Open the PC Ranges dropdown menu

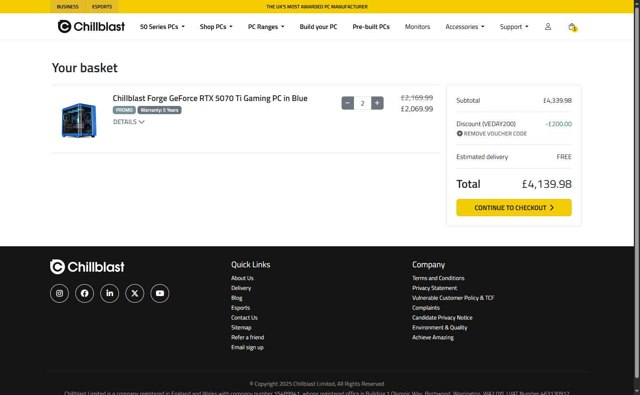(266, 27)
